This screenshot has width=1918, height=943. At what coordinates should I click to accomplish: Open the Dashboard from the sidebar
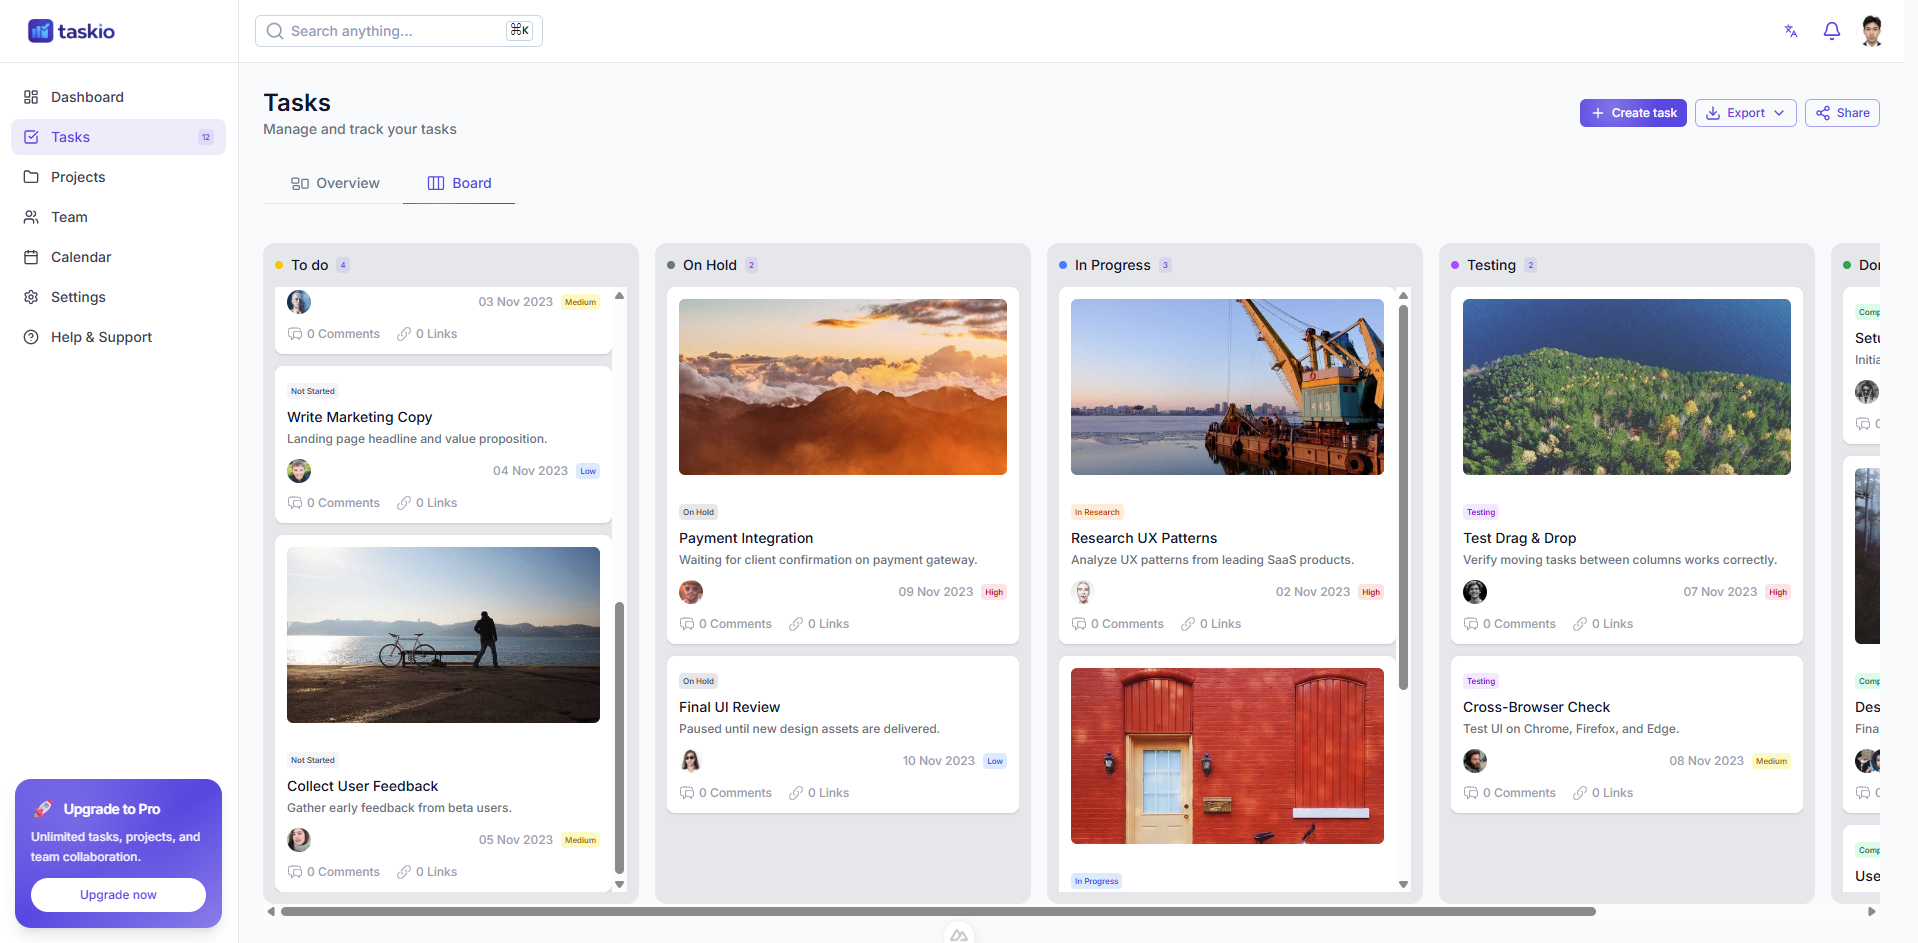point(31,97)
